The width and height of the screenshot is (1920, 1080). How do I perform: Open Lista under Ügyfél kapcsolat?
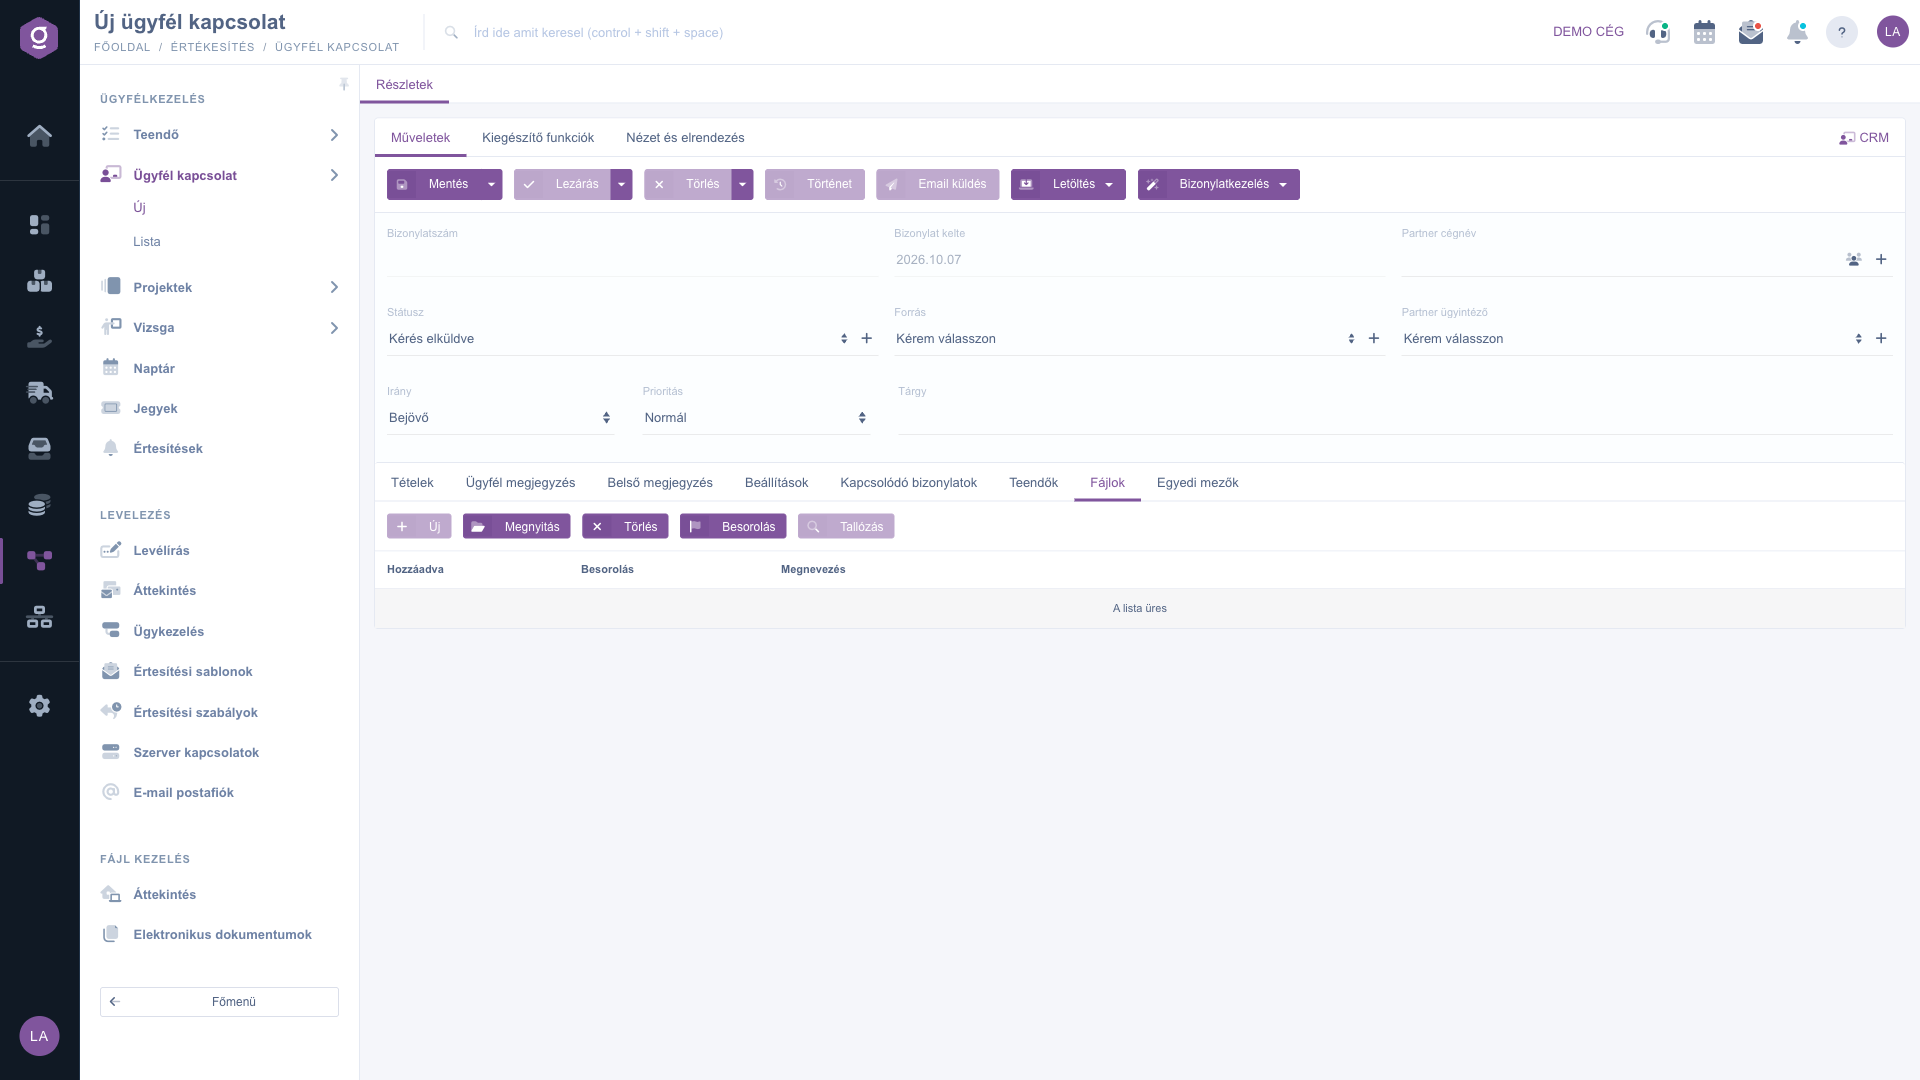pyautogui.click(x=147, y=241)
